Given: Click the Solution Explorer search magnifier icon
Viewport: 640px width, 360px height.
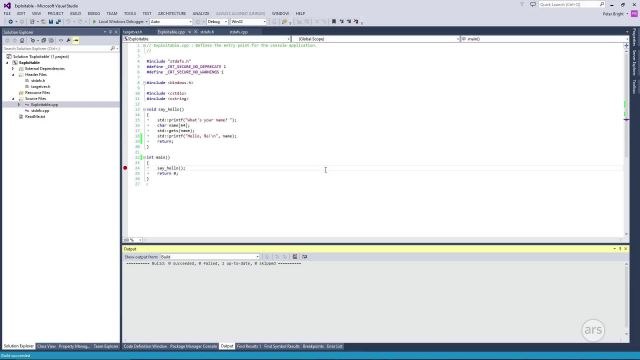Looking at the screenshot, I should [x=113, y=48].
